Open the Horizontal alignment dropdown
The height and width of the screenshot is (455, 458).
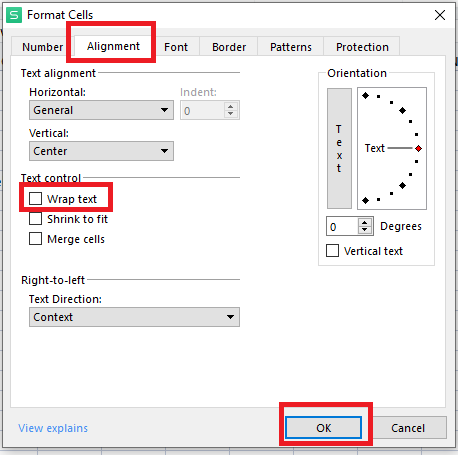(101, 110)
